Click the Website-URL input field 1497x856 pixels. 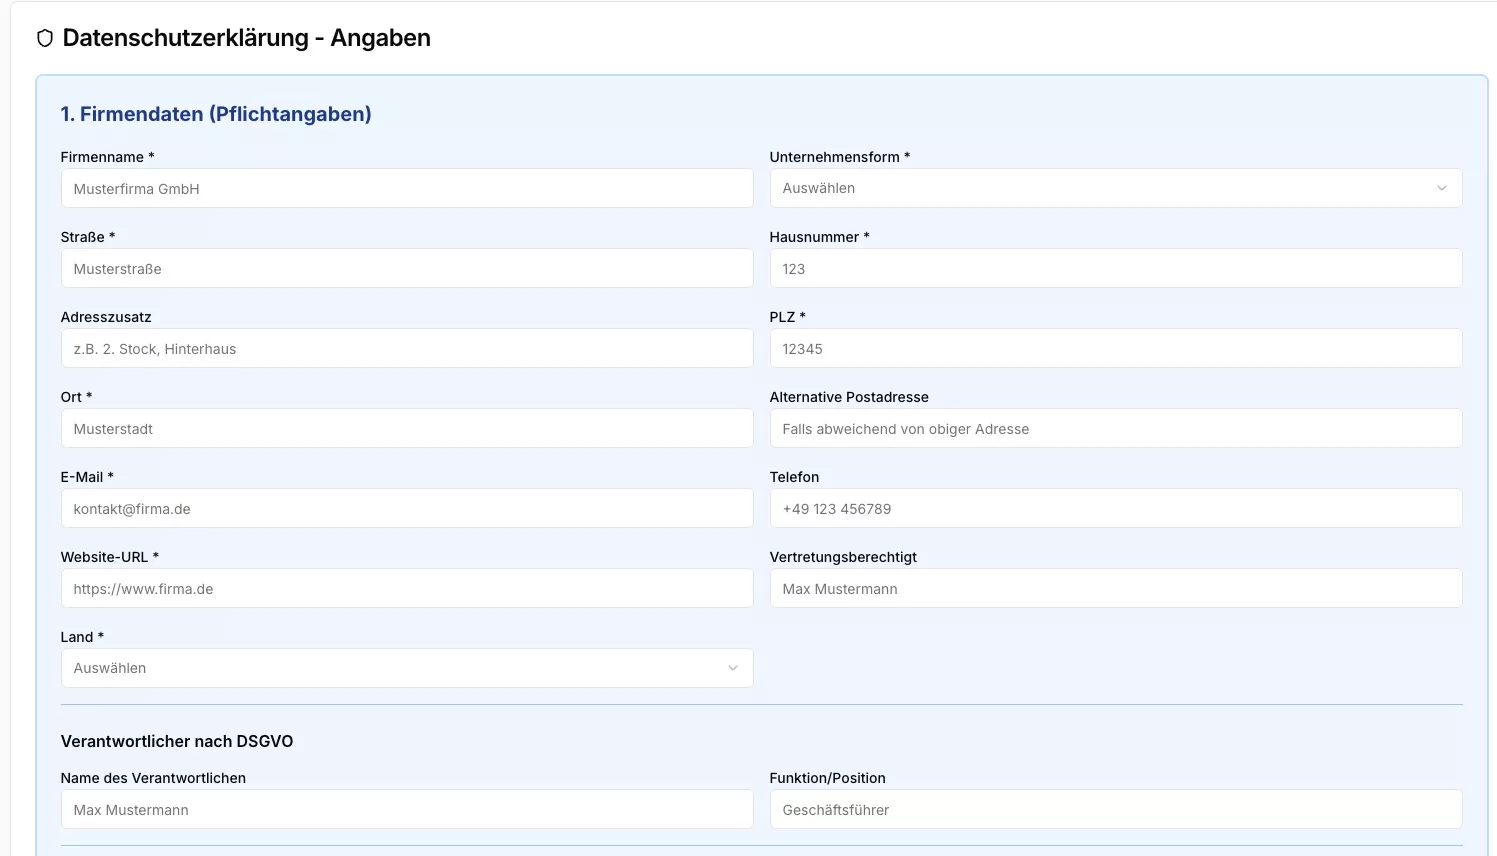406,589
